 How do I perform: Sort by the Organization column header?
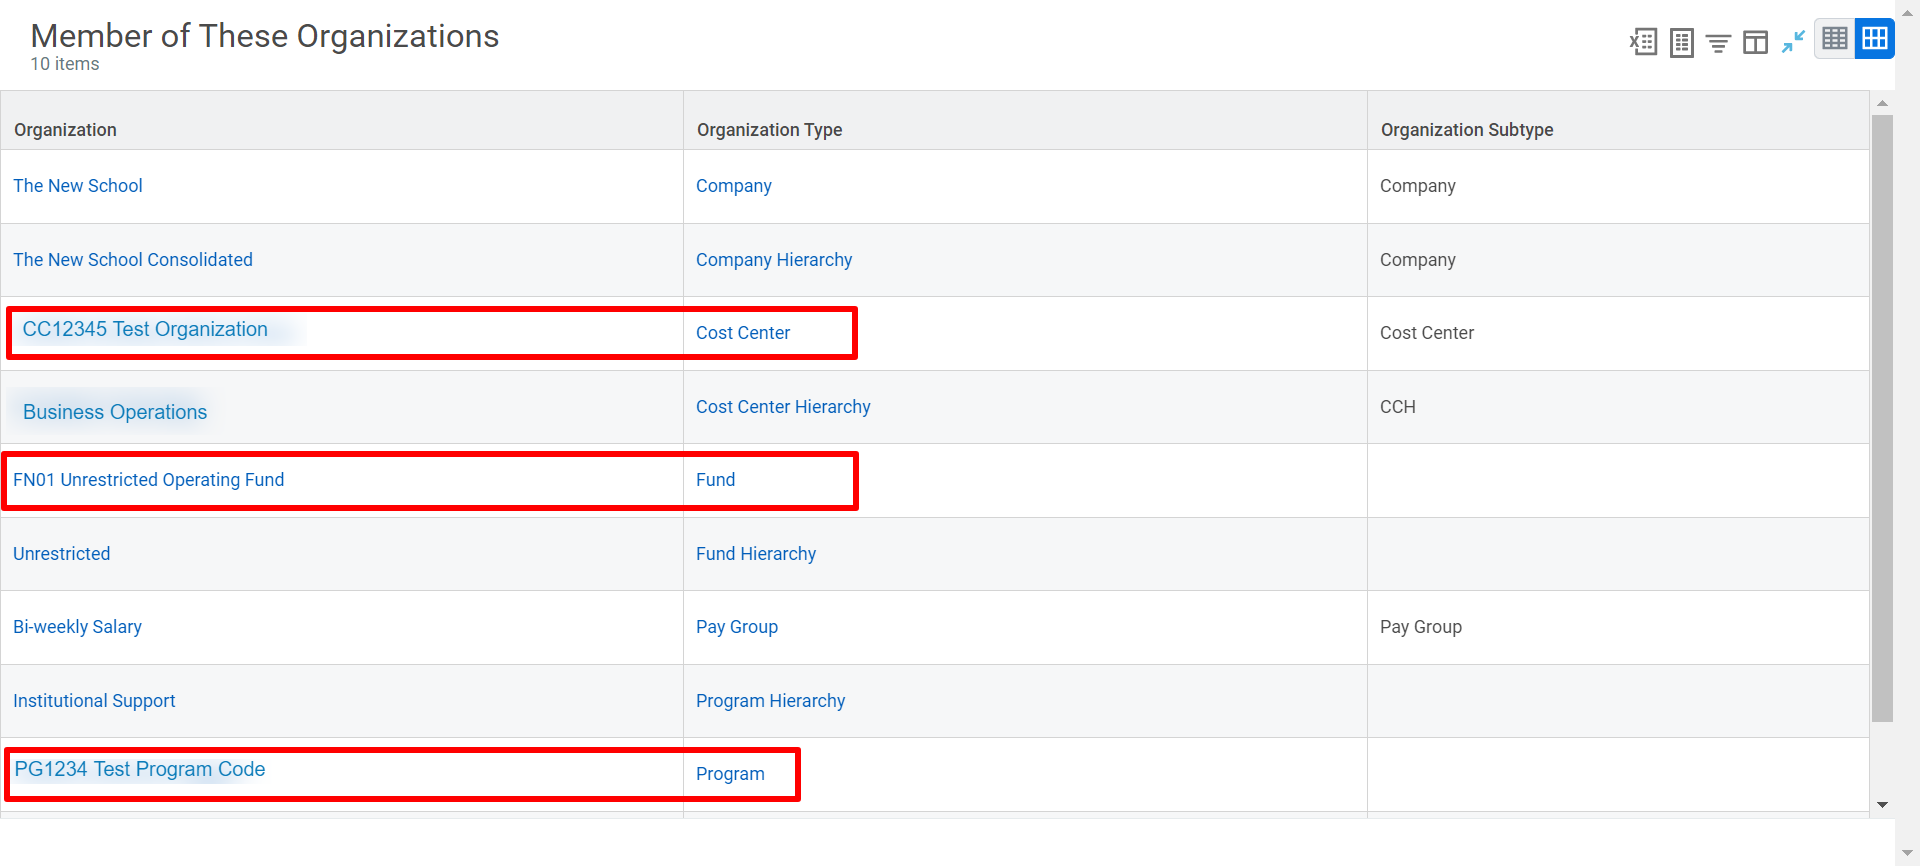pos(65,130)
